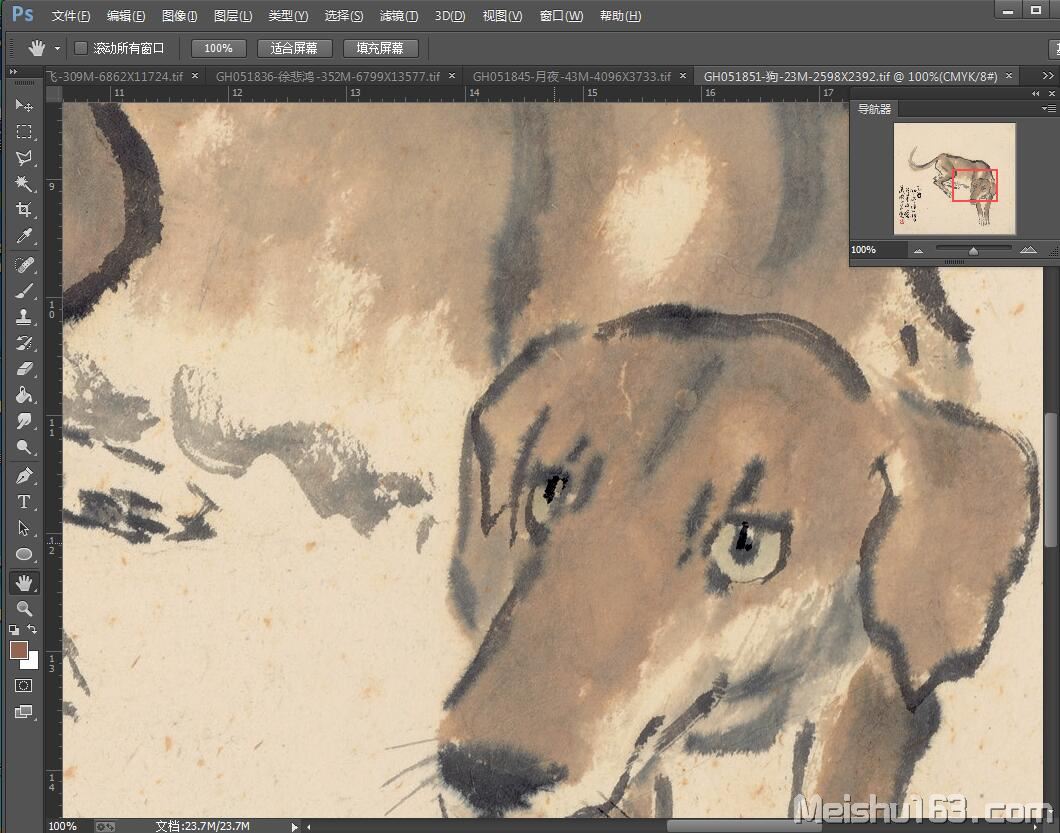Swap foreground and background colors
1060x833 pixels.
pos(31,629)
